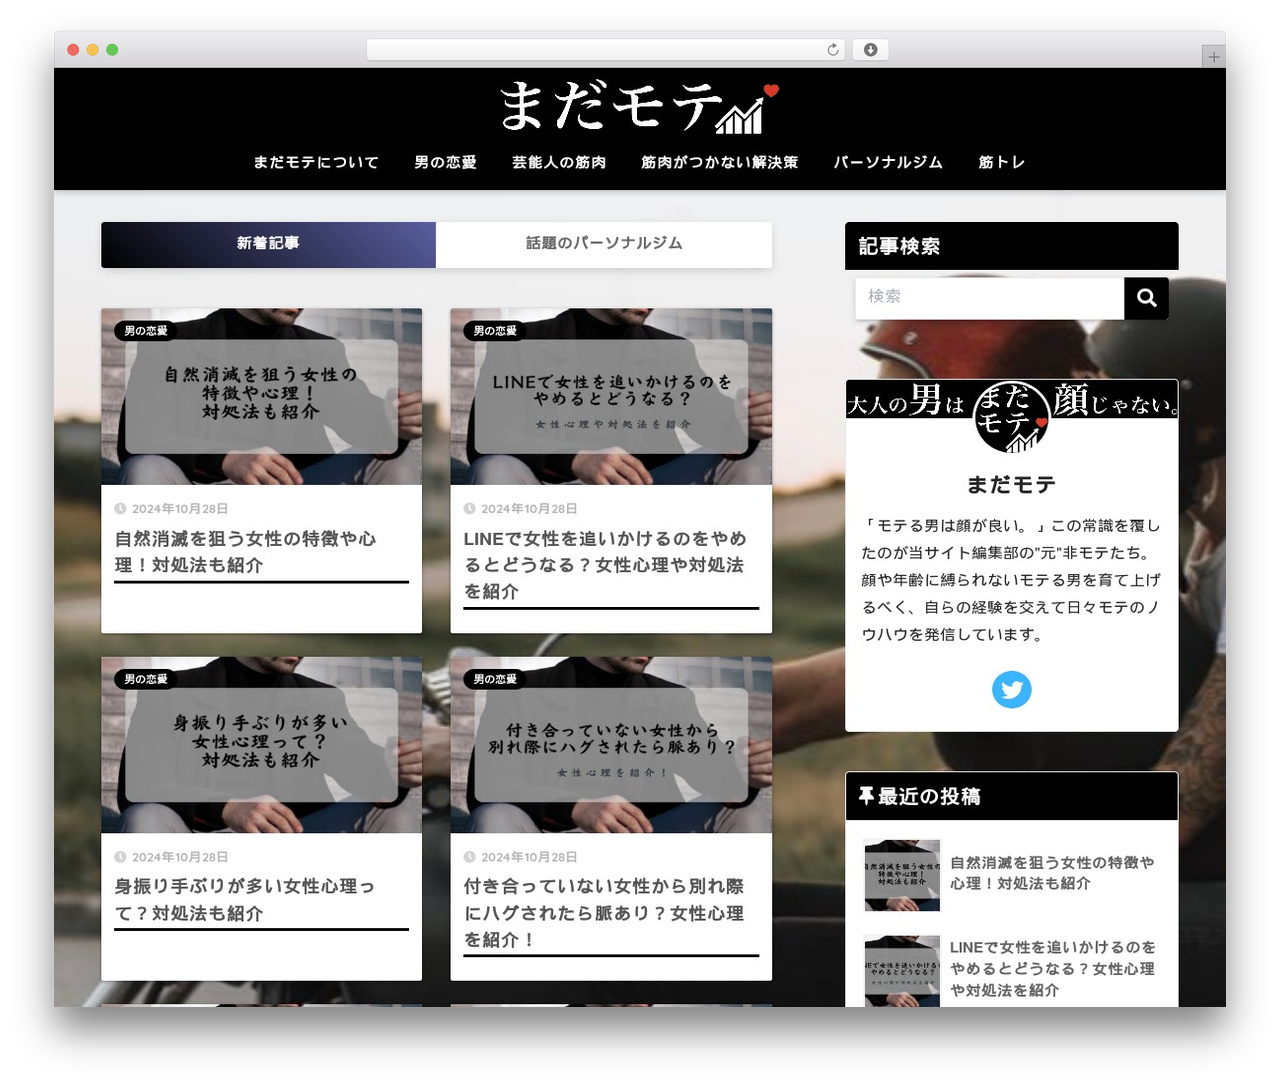Open the Twitter profile icon
This screenshot has height=1084, width=1280.
1011,689
